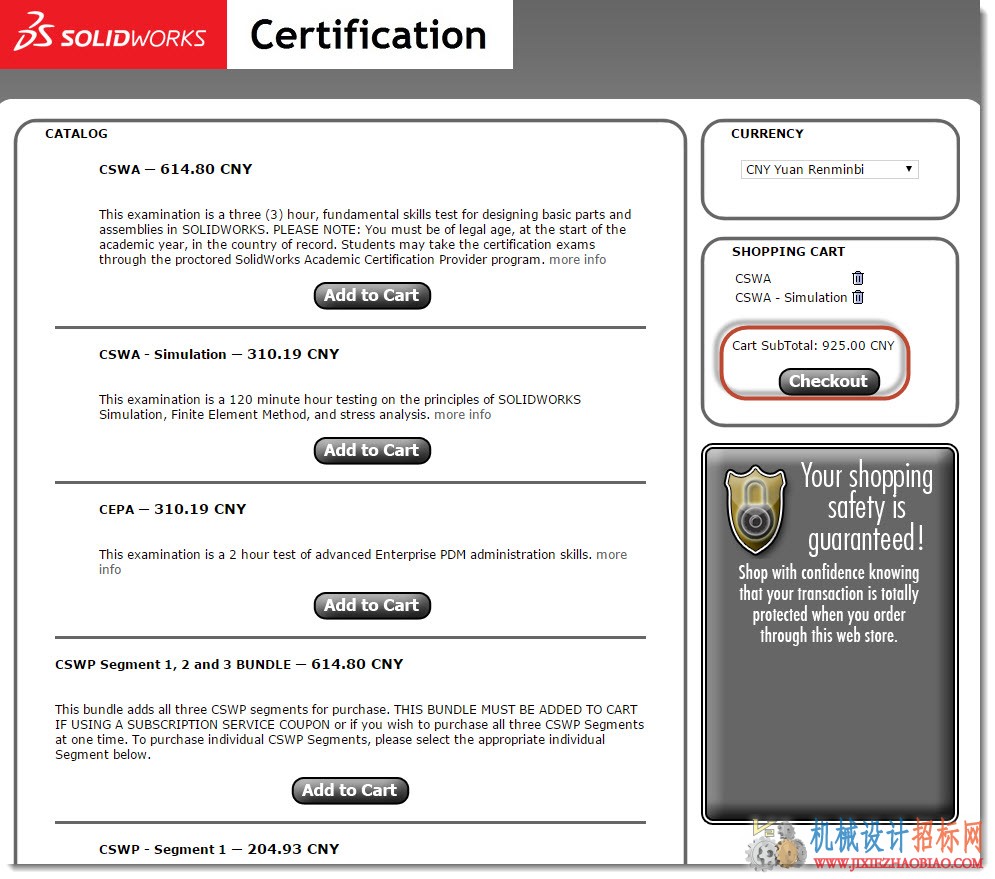Screen dimensions: 995x879
Task: Open more info for CSWA exam
Action: [x=577, y=260]
